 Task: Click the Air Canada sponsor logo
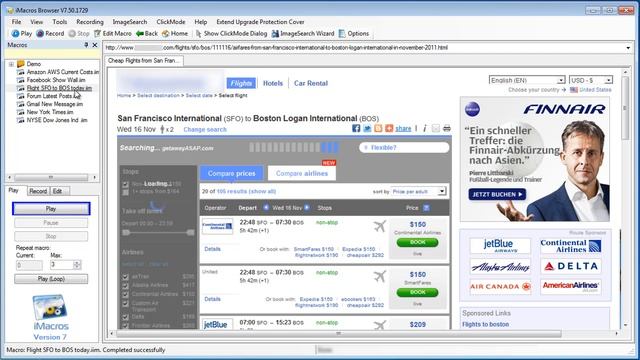pyautogui.click(x=500, y=287)
